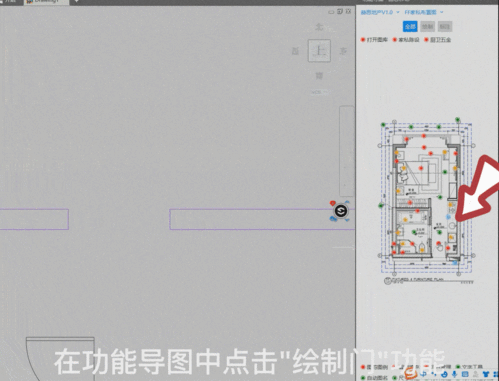The width and height of the screenshot is (499, 381).
Task: Click the blue door-drawing dot near the red arrow
Action: [x=448, y=217]
